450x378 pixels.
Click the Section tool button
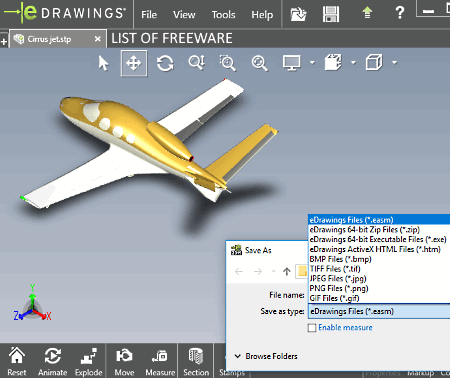coord(196,361)
